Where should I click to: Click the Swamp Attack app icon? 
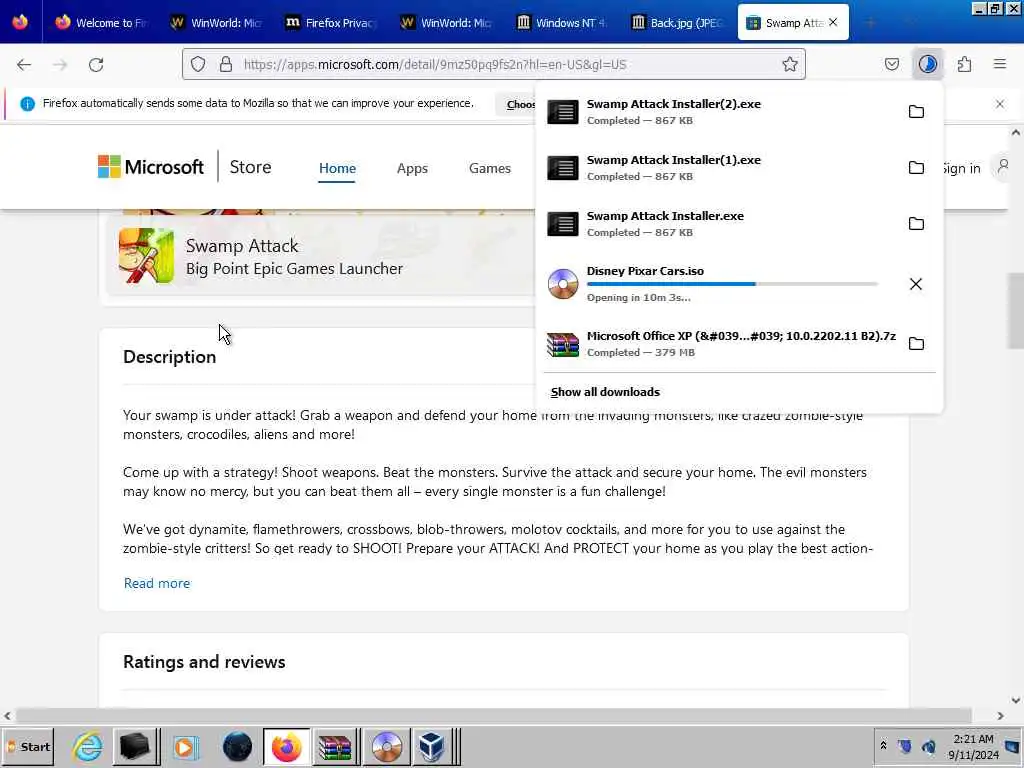pos(147,256)
